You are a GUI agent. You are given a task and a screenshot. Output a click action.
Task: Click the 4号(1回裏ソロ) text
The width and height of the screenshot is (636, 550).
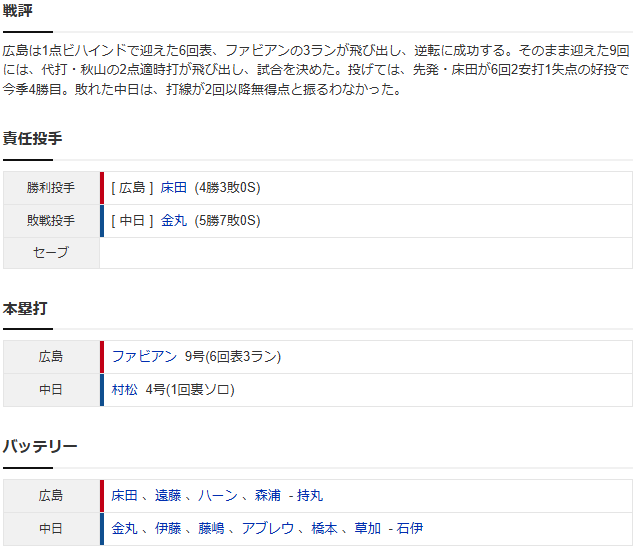tap(190, 390)
